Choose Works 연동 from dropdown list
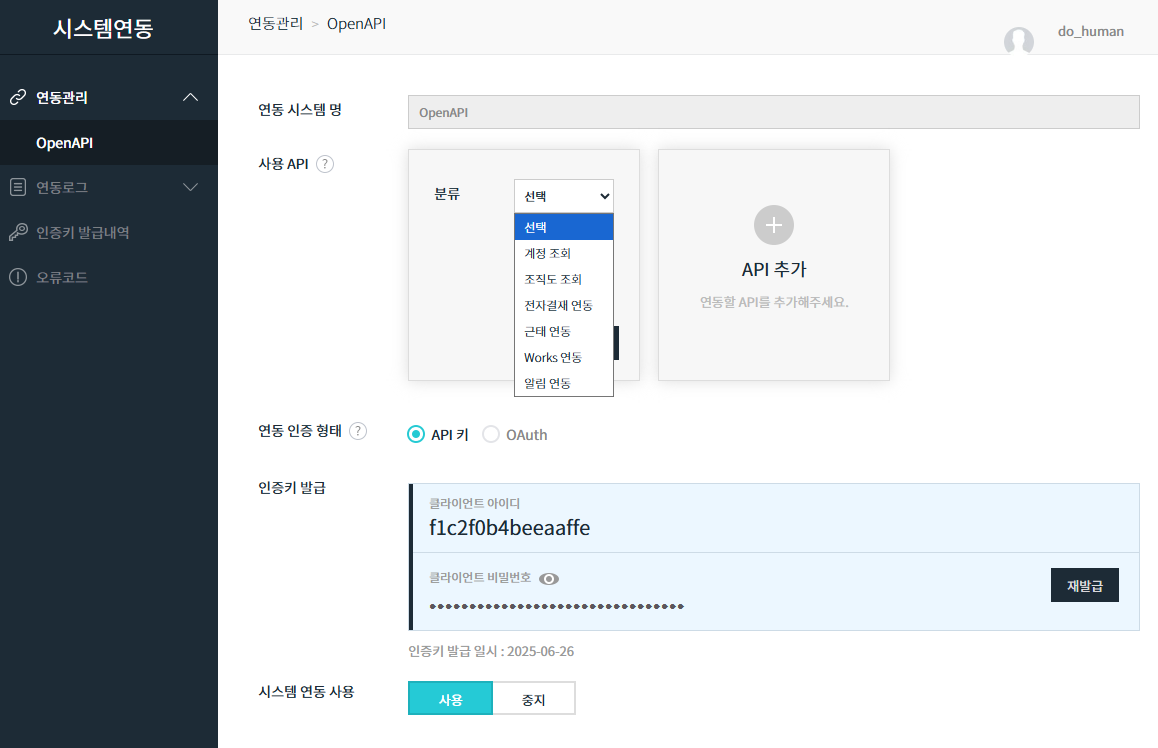 click(x=553, y=357)
